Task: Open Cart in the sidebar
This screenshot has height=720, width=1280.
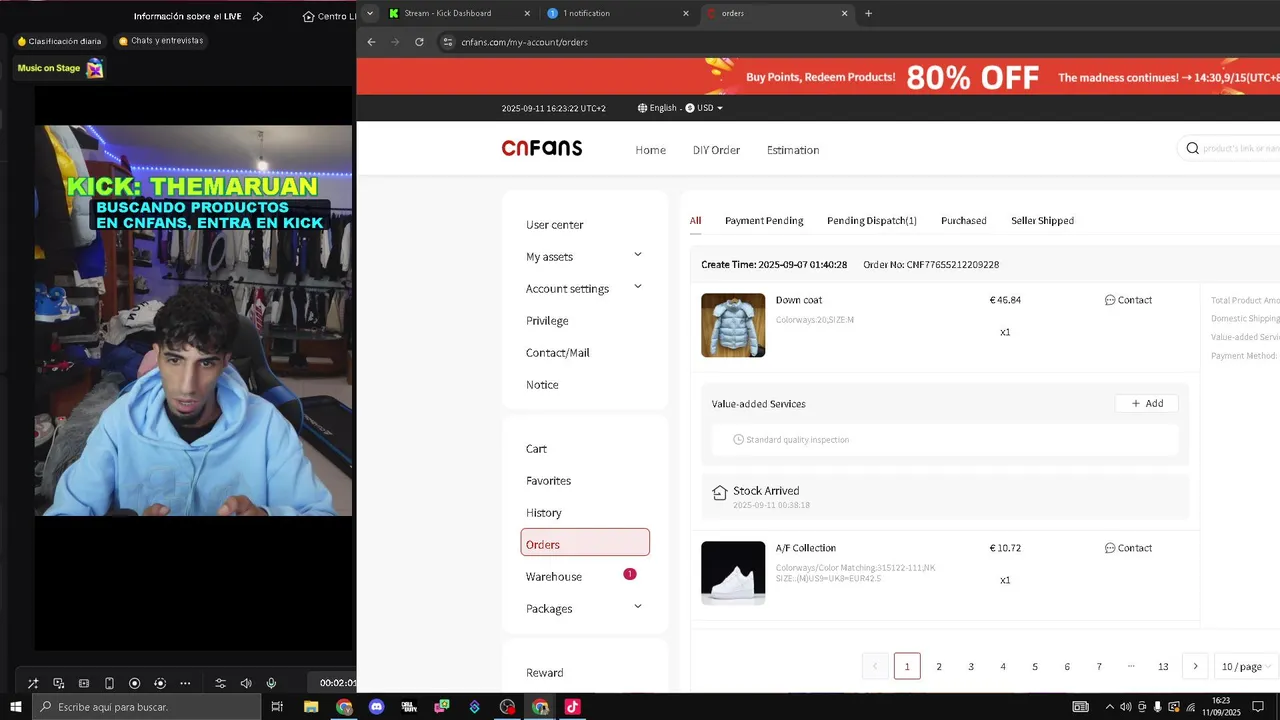Action: (536, 449)
